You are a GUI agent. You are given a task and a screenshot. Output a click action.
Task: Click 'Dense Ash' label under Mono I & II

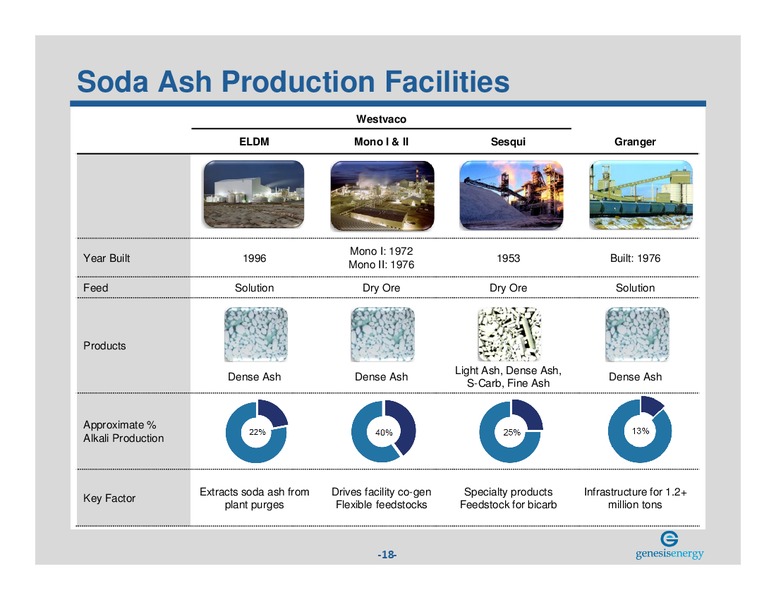pyautogui.click(x=381, y=377)
